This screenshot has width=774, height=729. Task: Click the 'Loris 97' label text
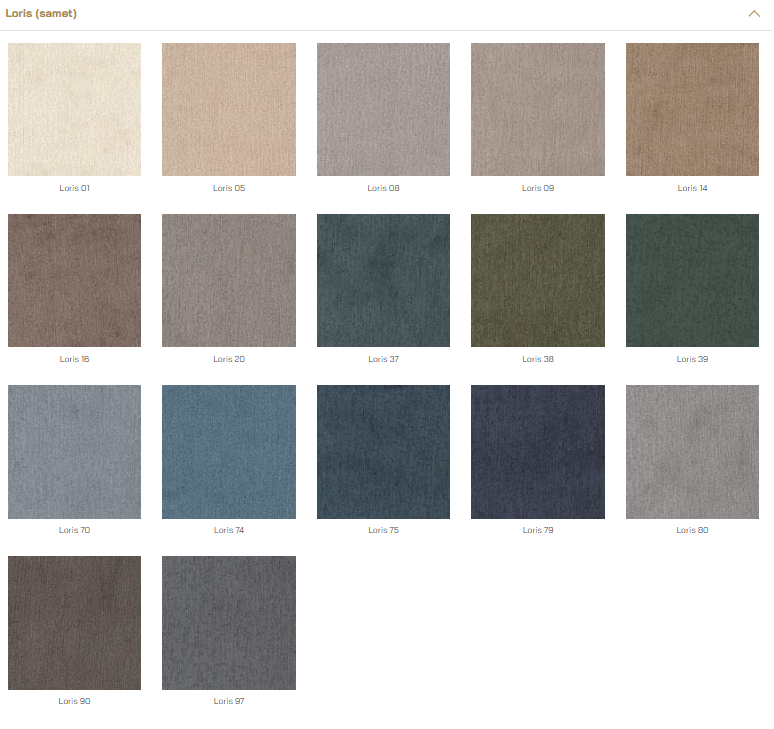[229, 701]
